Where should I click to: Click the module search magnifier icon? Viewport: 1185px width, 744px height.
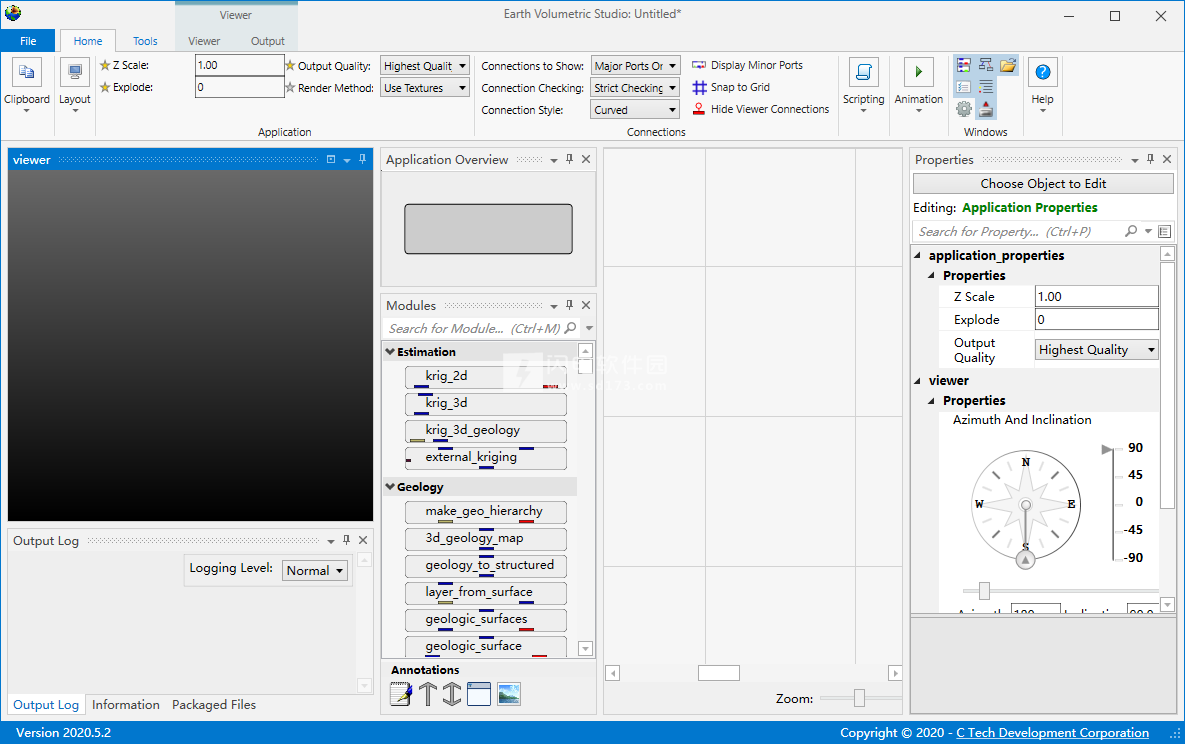571,328
